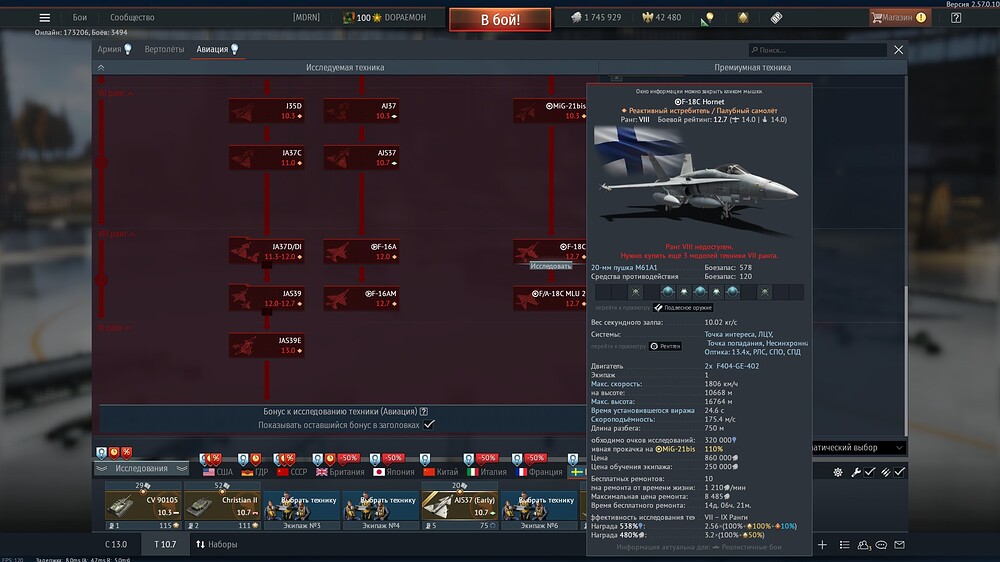Select the Италия nation tab
The width and height of the screenshot is (1000, 562).
487,472
